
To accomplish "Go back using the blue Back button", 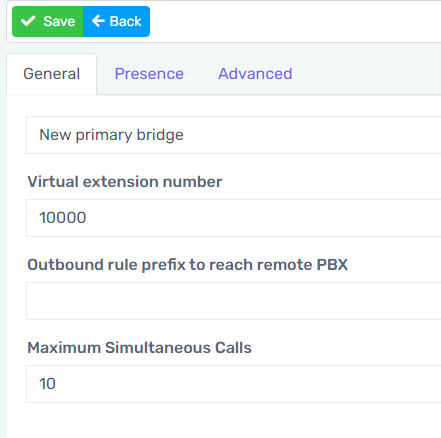I will coord(116,21).
